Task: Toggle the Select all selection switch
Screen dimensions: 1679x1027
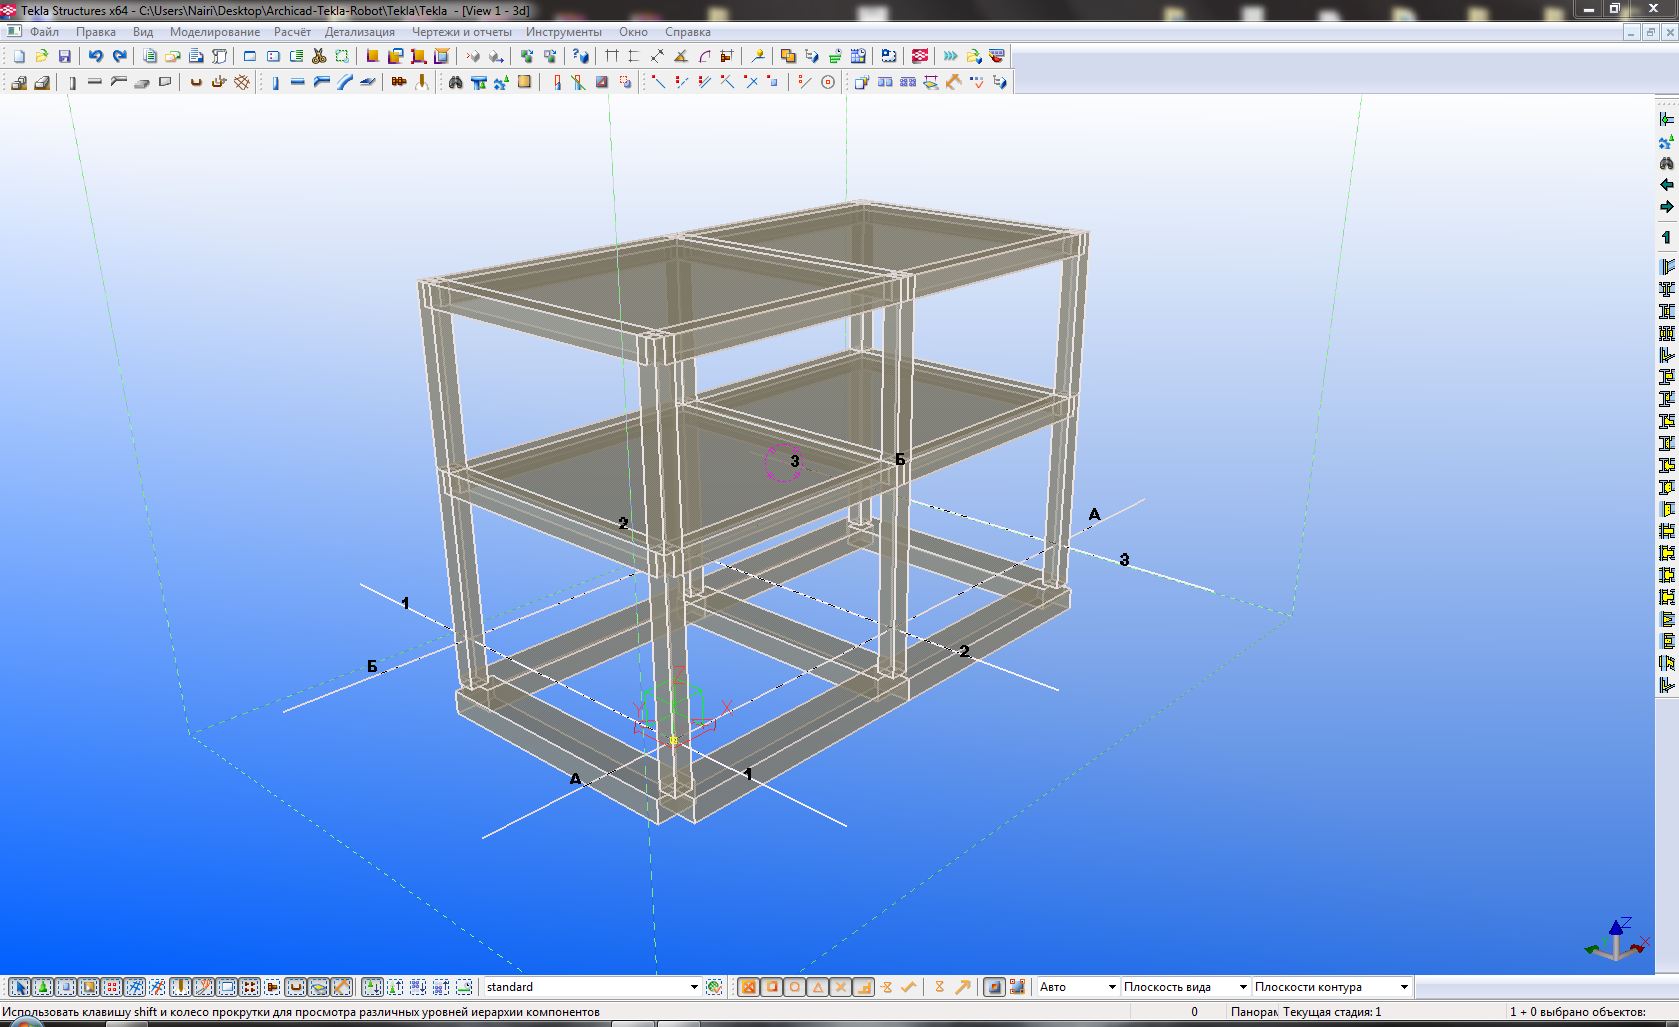Action: click(19, 987)
